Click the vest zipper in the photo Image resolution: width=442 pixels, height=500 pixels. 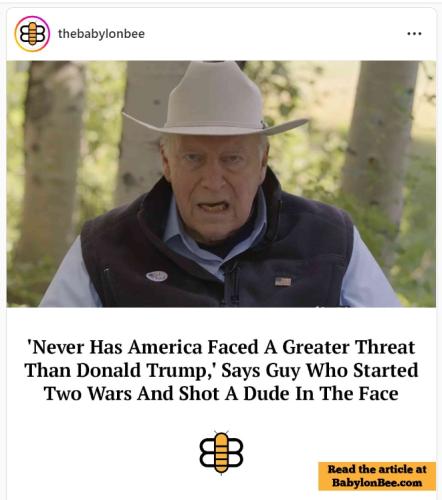[x=232, y=283]
